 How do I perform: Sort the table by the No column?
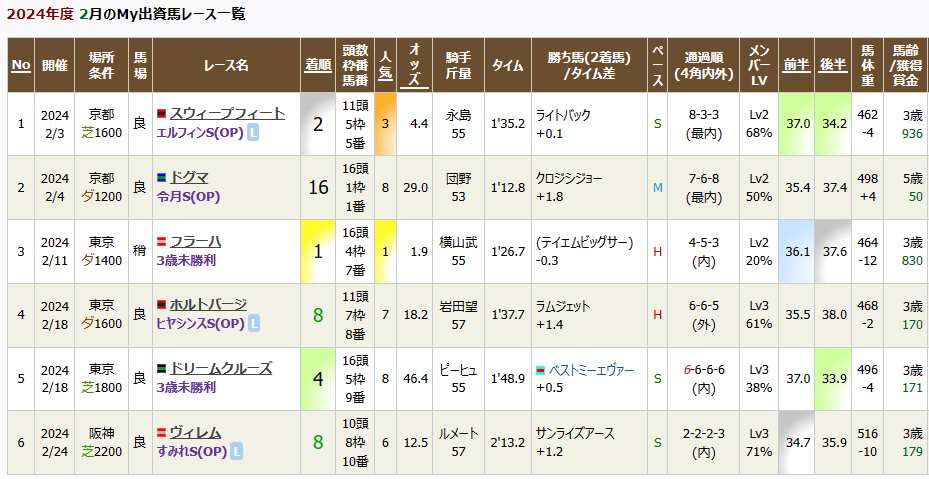[x=21, y=65]
